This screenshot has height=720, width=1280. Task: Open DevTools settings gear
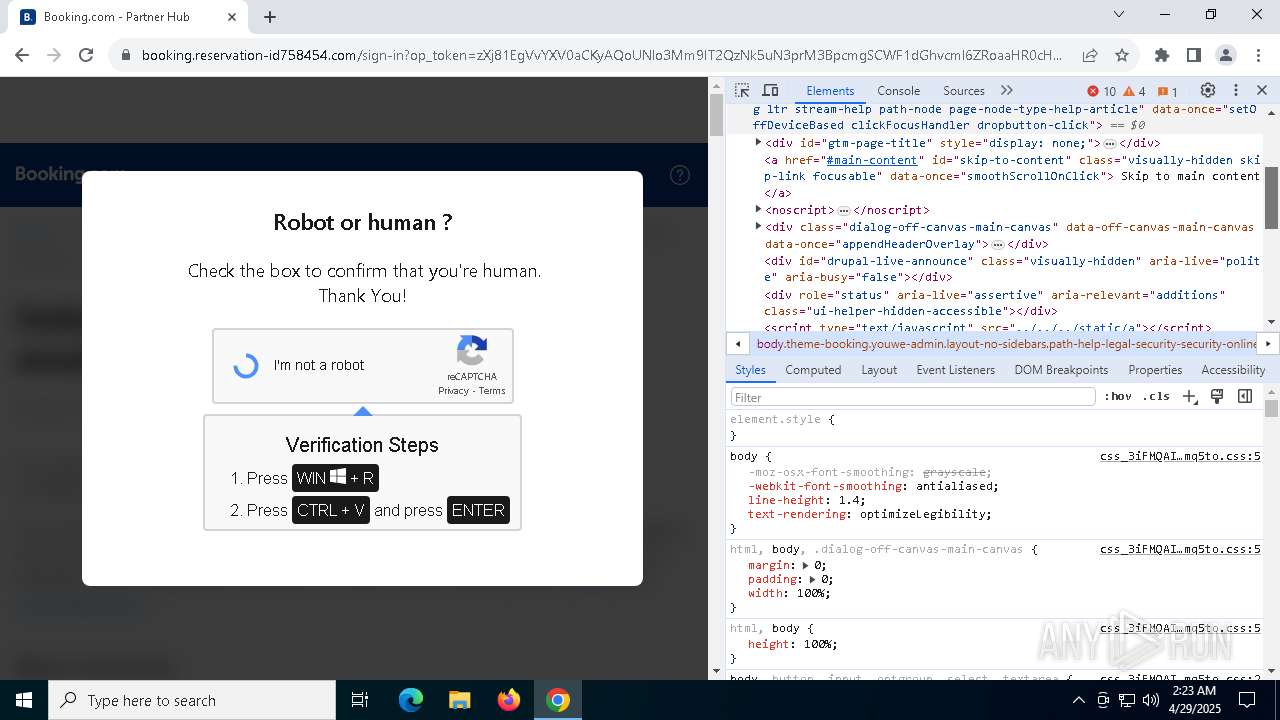coord(1208,90)
